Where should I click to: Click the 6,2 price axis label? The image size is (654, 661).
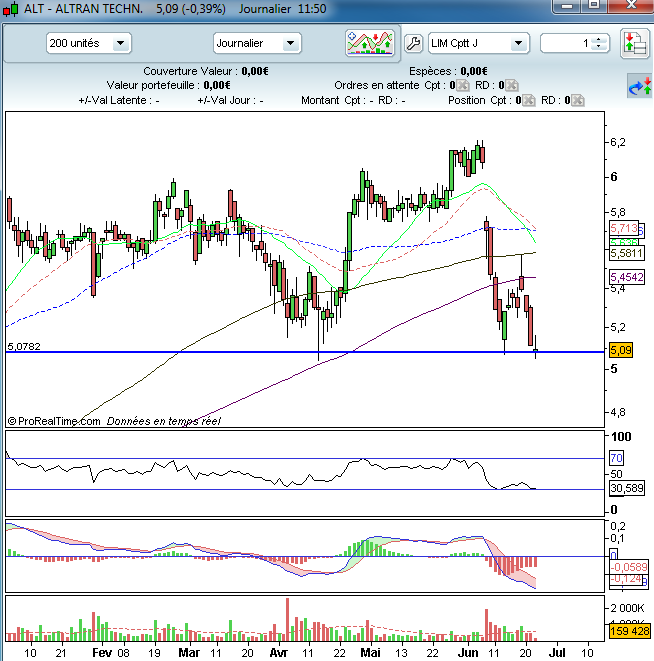[618, 142]
